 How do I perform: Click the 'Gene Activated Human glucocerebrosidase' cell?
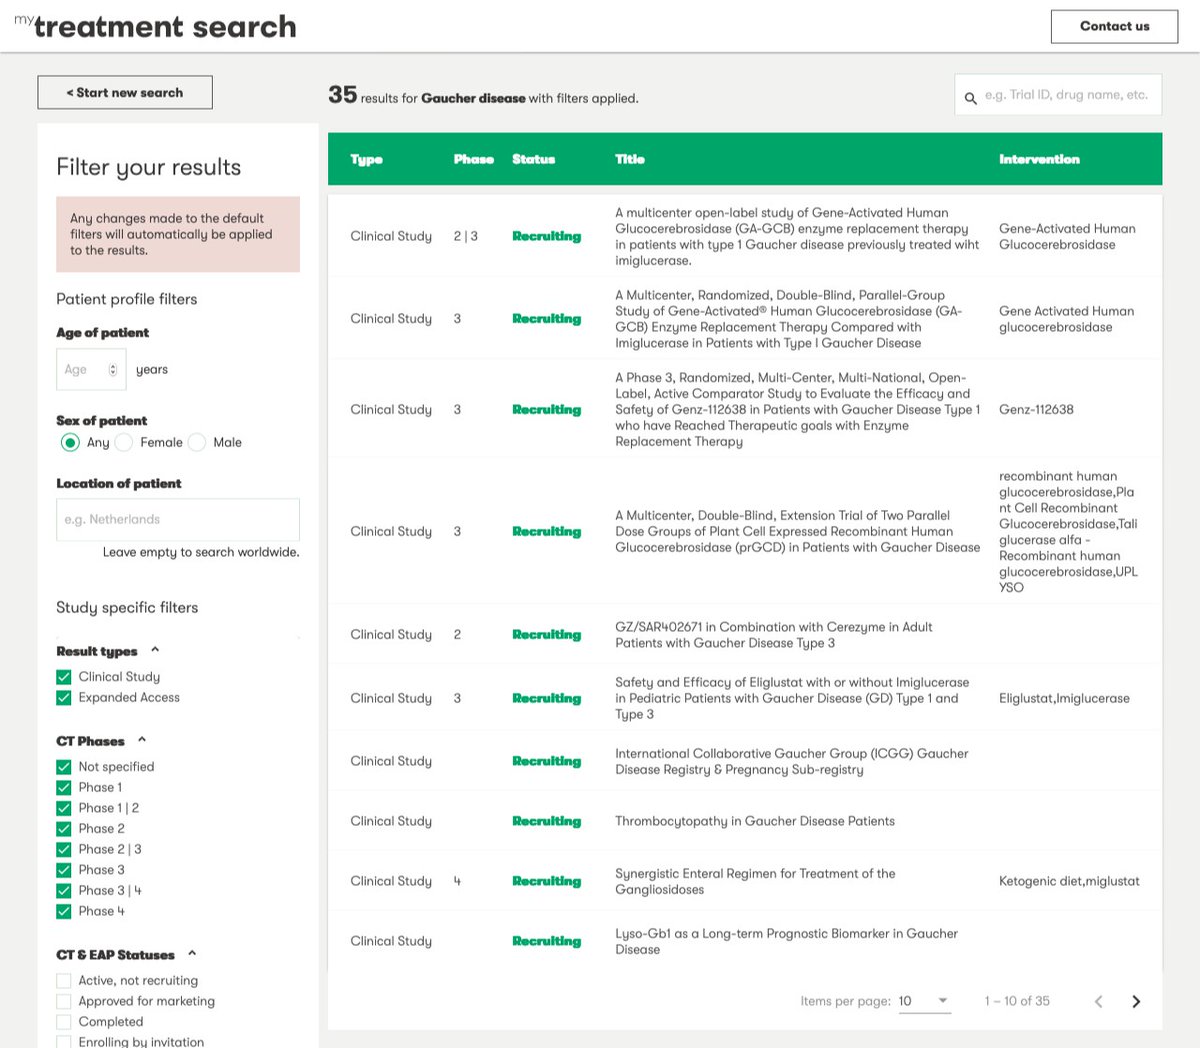pyautogui.click(x=1066, y=319)
